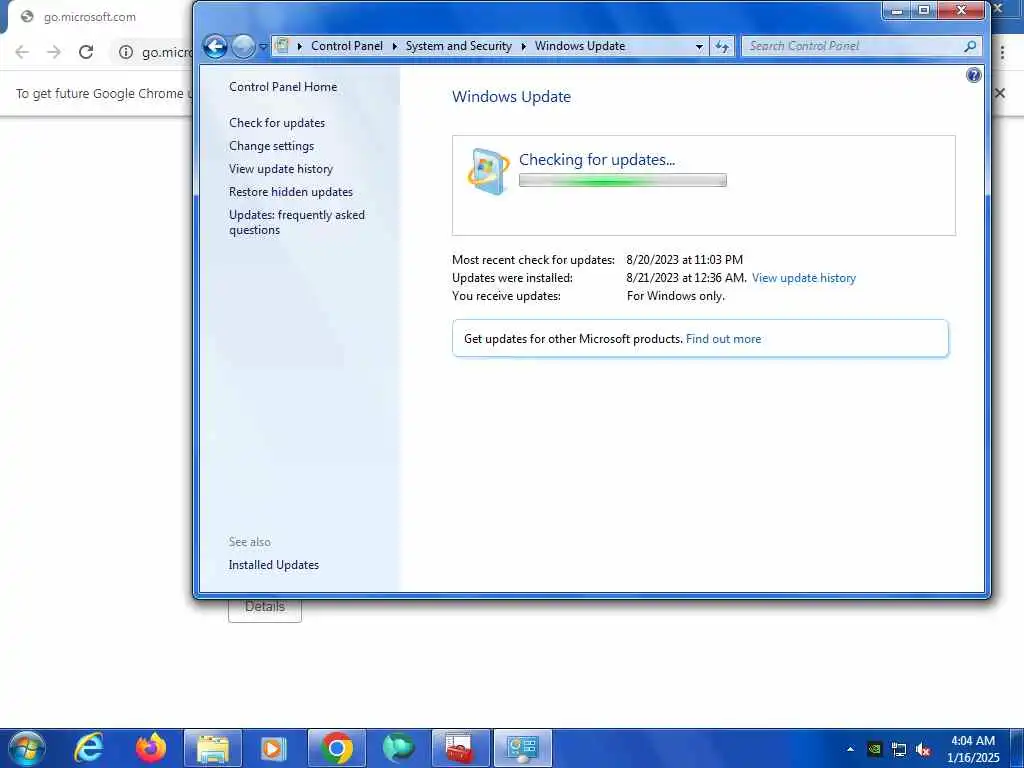
Task: Click the refresh button in Control Panel address bar
Action: pyautogui.click(x=722, y=46)
